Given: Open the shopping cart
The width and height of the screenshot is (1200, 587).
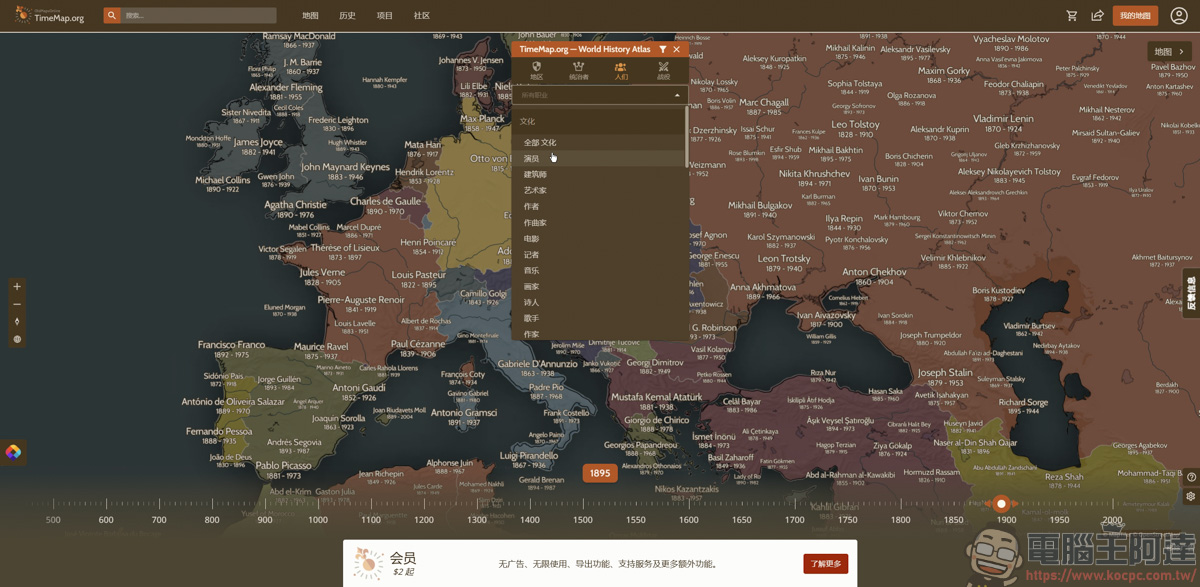Looking at the screenshot, I should [x=1072, y=15].
